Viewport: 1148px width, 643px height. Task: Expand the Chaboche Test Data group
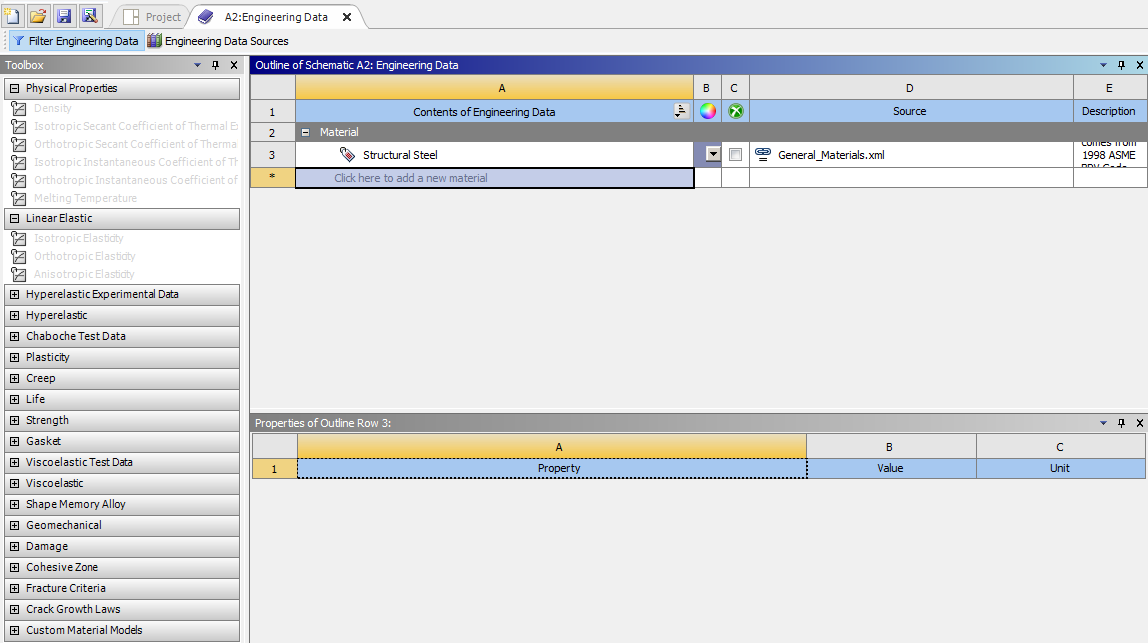click(x=15, y=336)
